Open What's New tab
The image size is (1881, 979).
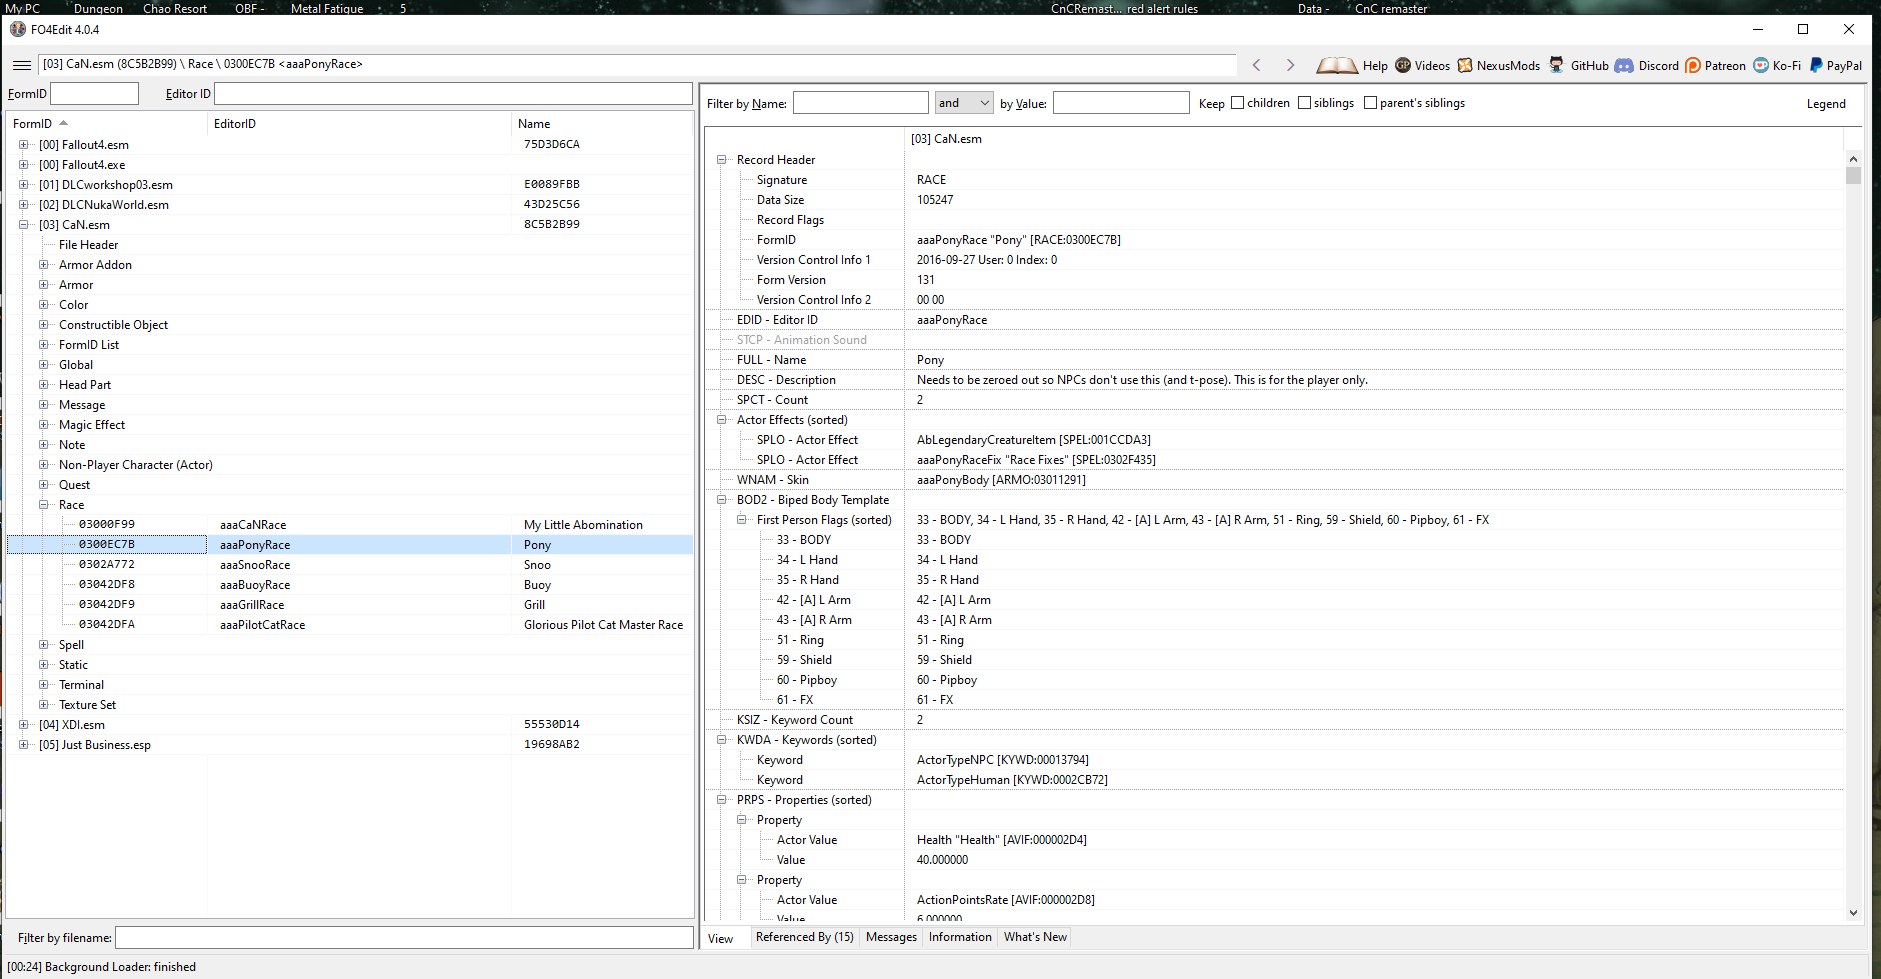pyautogui.click(x=1035, y=937)
